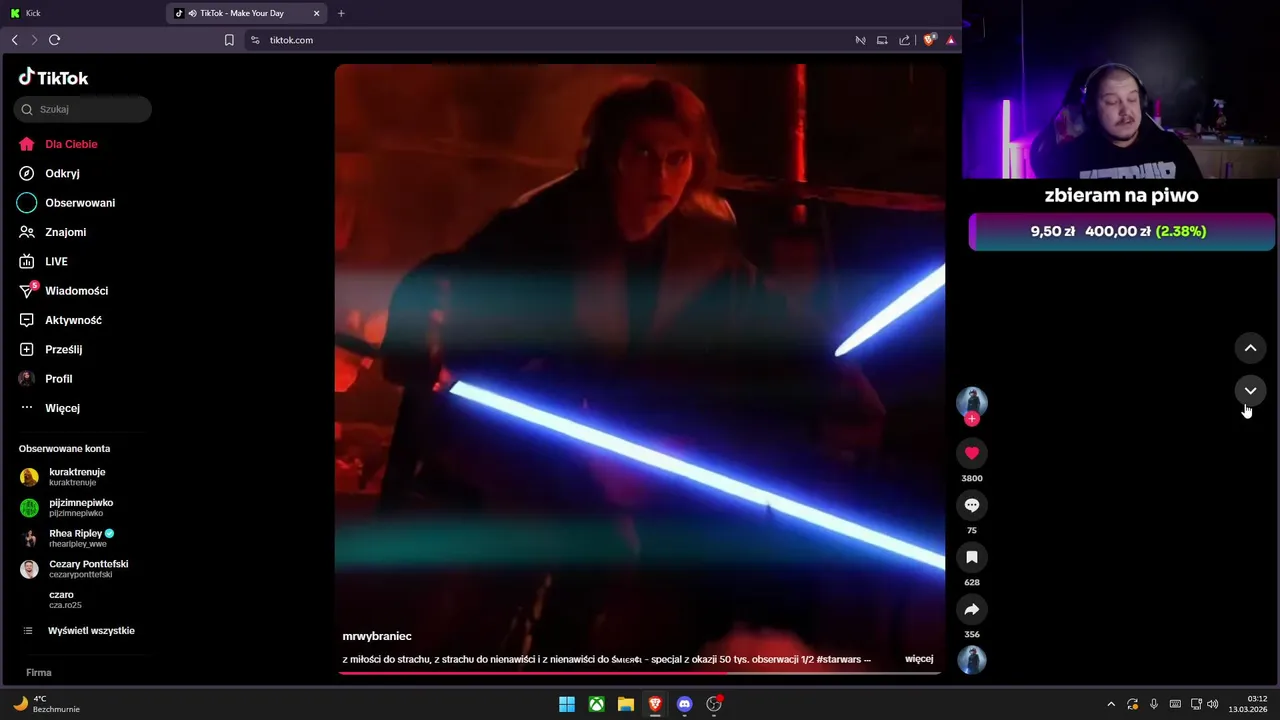Open the clock and date panel
Image resolution: width=1280 pixels, height=720 pixels.
point(1250,704)
